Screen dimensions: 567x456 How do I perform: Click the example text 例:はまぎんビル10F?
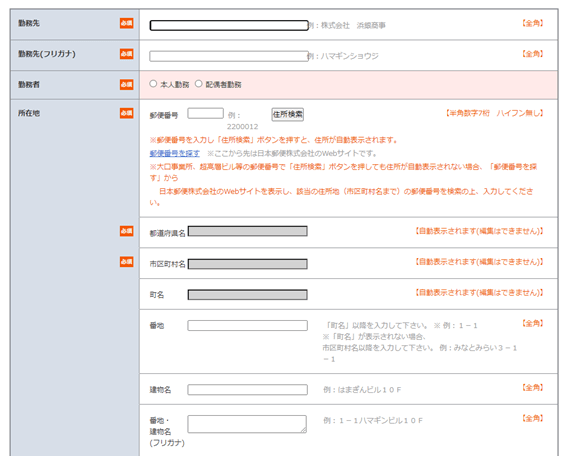coord(362,390)
